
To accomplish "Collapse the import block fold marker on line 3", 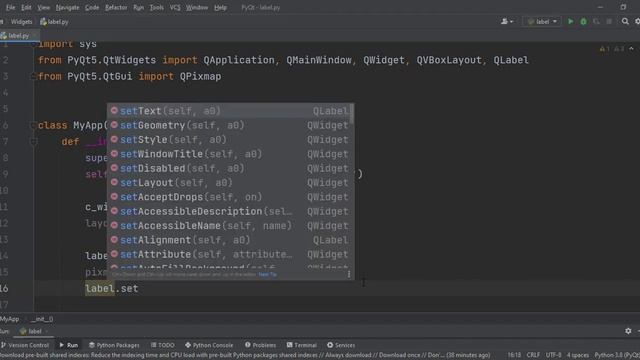I will pos(33,76).
